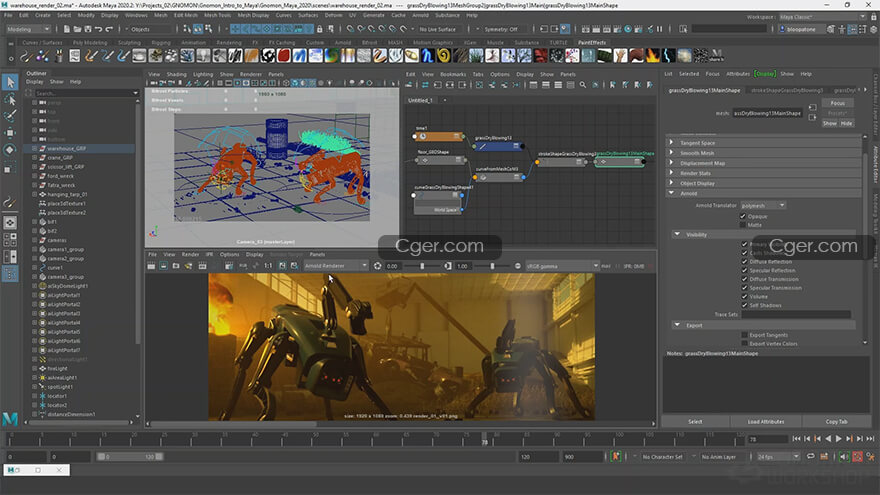Toggle the Opaque checkbox
880x495 pixels.
[743, 216]
